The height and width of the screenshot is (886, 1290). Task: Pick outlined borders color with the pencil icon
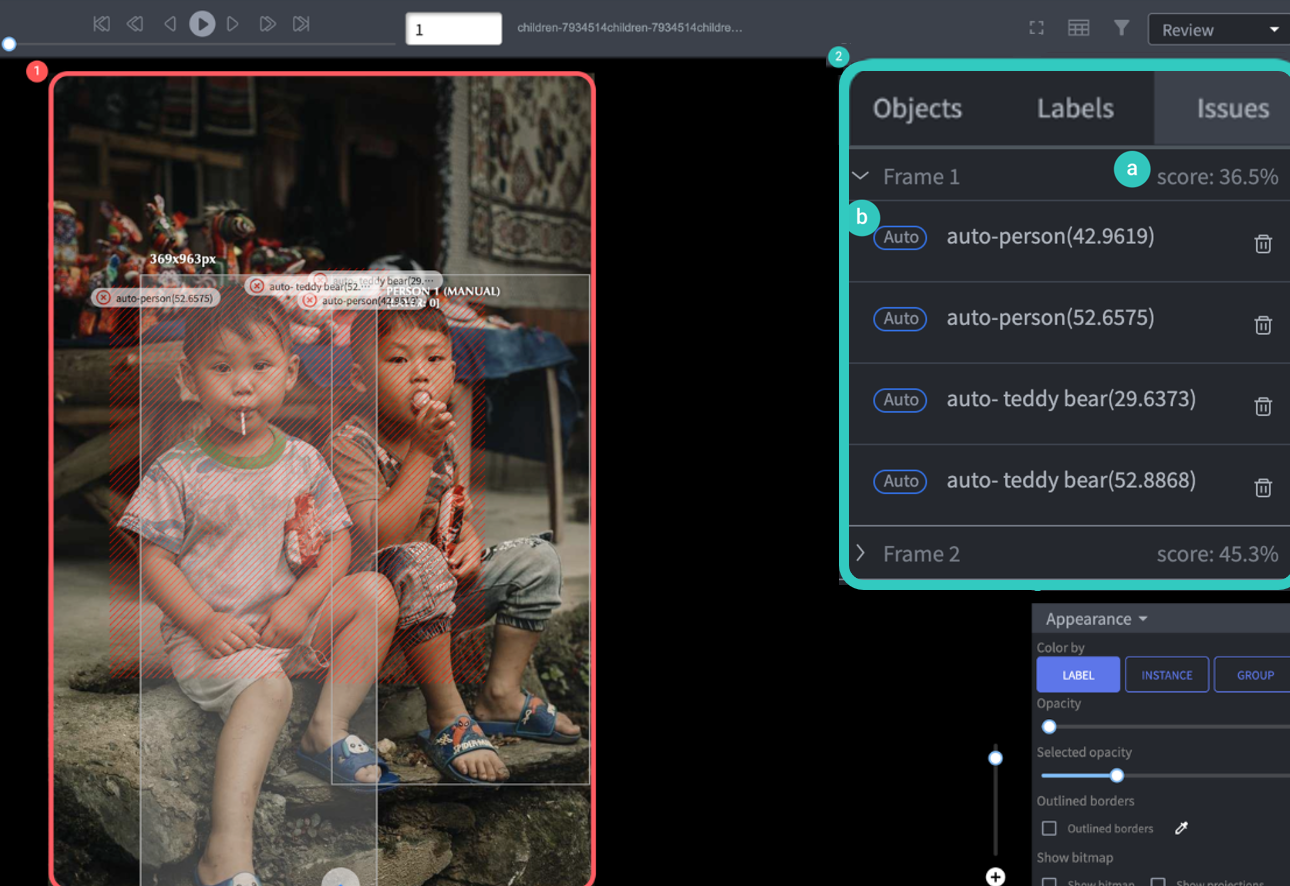pyautogui.click(x=1181, y=828)
